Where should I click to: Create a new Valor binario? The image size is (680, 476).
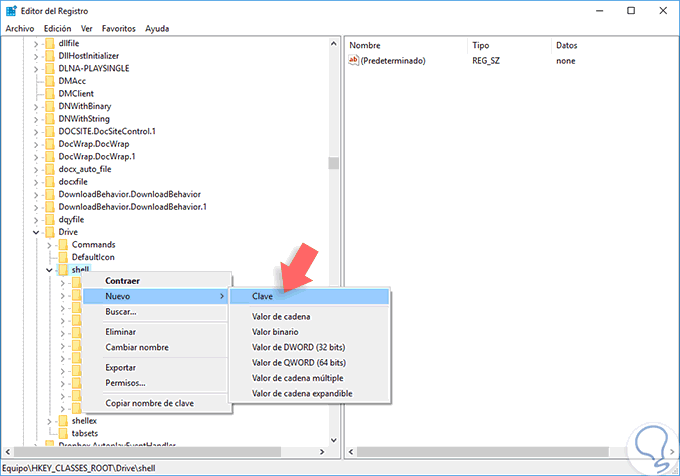310,332
